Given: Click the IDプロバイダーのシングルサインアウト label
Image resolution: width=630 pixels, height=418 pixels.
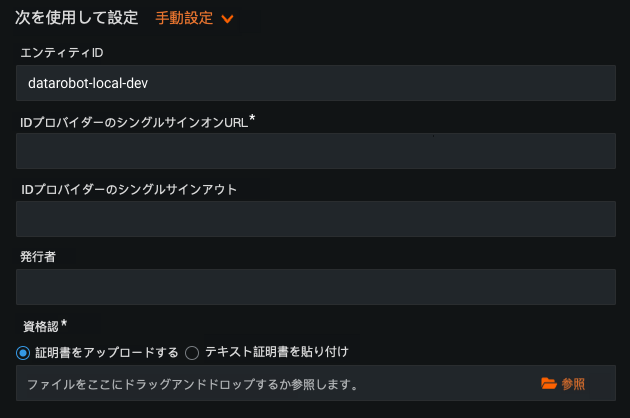Looking at the screenshot, I should (x=128, y=189).
